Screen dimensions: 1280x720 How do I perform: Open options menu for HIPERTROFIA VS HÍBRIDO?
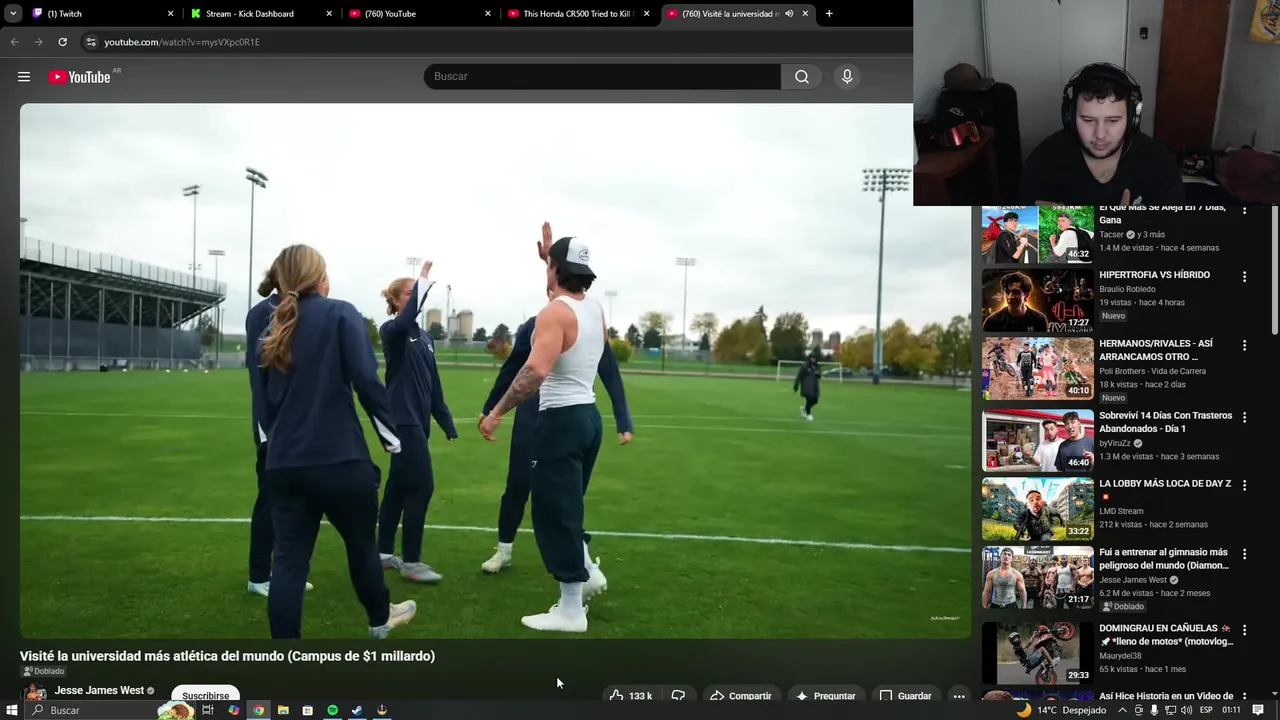click(x=1245, y=276)
